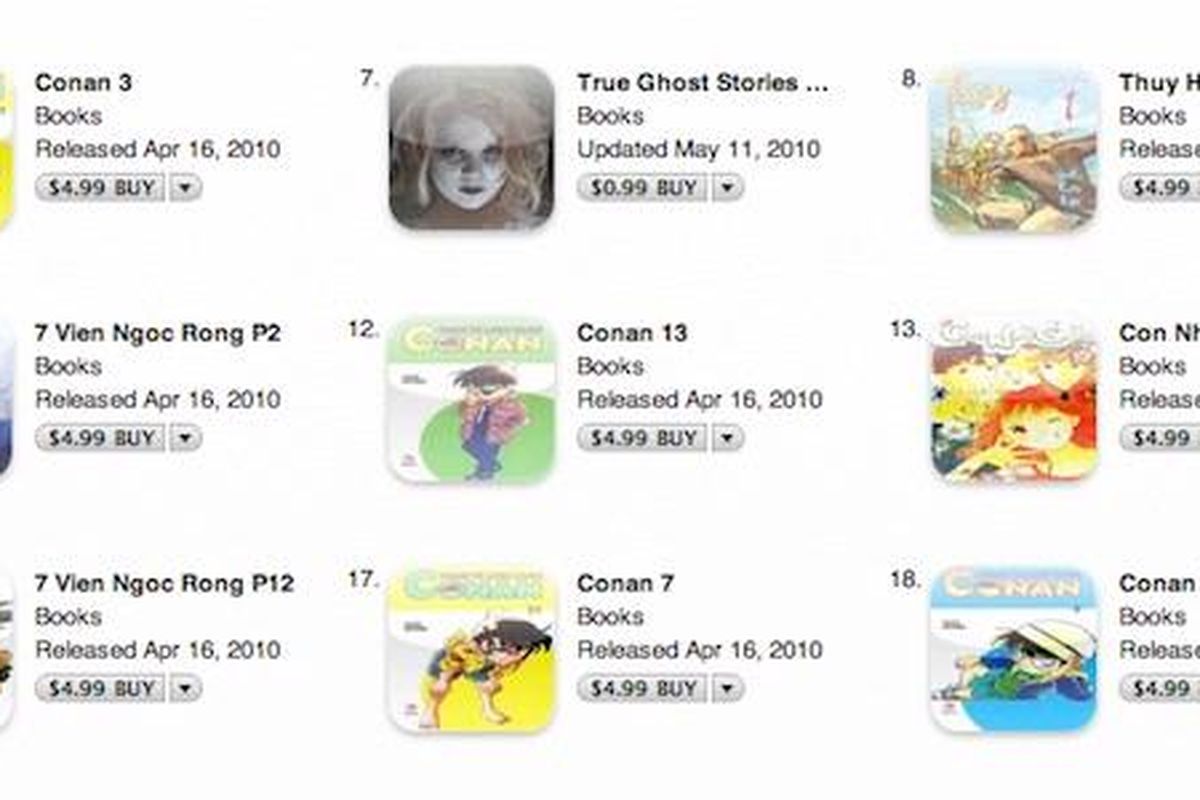Viewport: 1200px width, 800px height.
Task: Open dropdown for 7 Vien Ngoc Rong P12
Action: (x=185, y=688)
